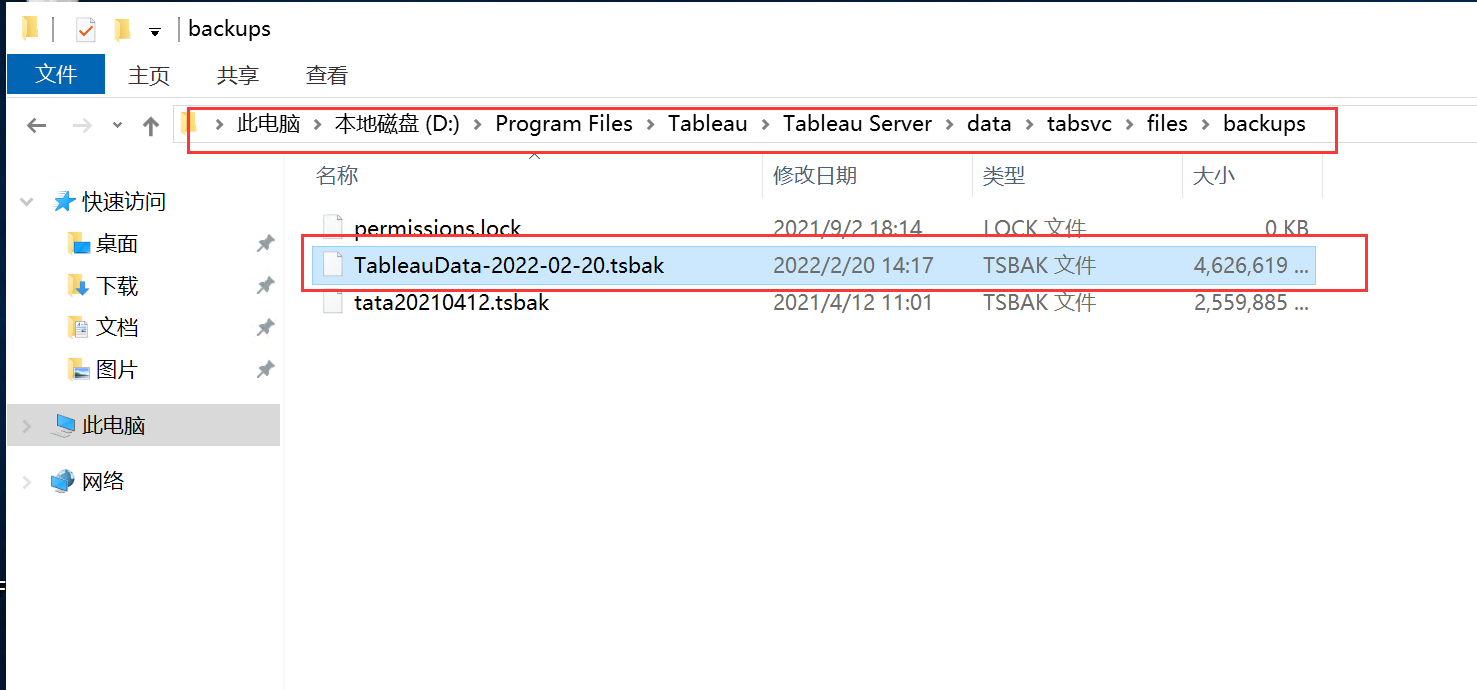Viewport: 1477px width, 690px height.
Task: Expand chevron after Tableau Server breadcrumb
Action: (x=950, y=125)
